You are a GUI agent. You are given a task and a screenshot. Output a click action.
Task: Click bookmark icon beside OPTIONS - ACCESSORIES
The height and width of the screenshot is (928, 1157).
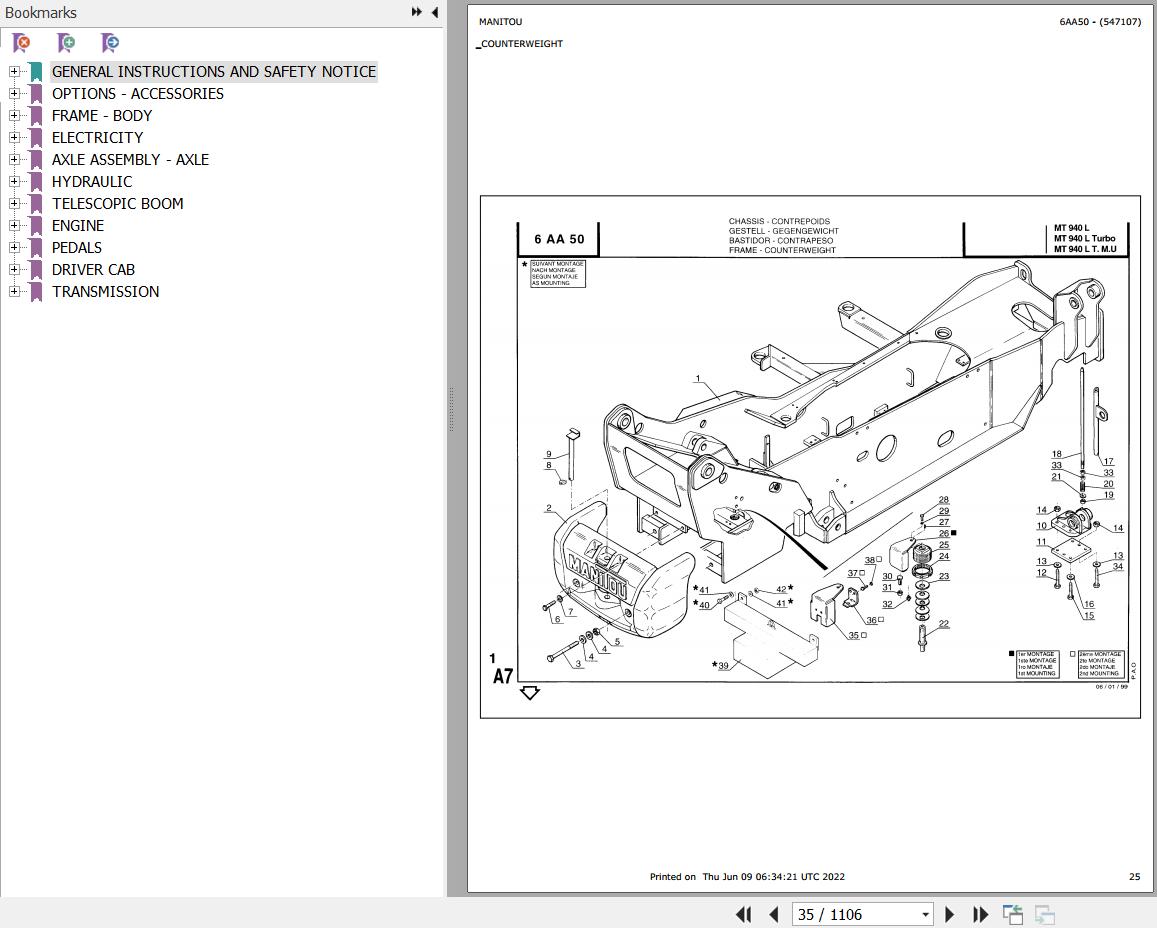36,94
